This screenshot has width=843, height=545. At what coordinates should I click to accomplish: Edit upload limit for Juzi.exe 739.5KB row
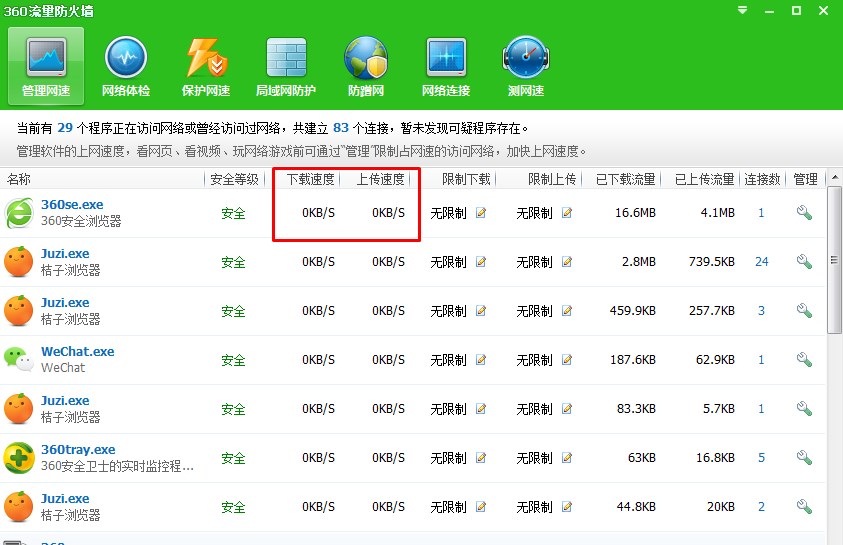tap(567, 262)
